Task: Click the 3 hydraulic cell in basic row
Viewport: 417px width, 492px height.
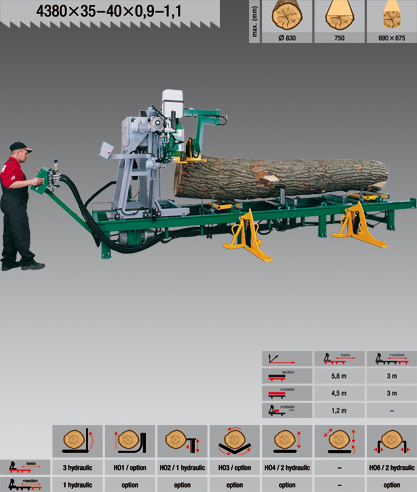Action: tap(77, 468)
